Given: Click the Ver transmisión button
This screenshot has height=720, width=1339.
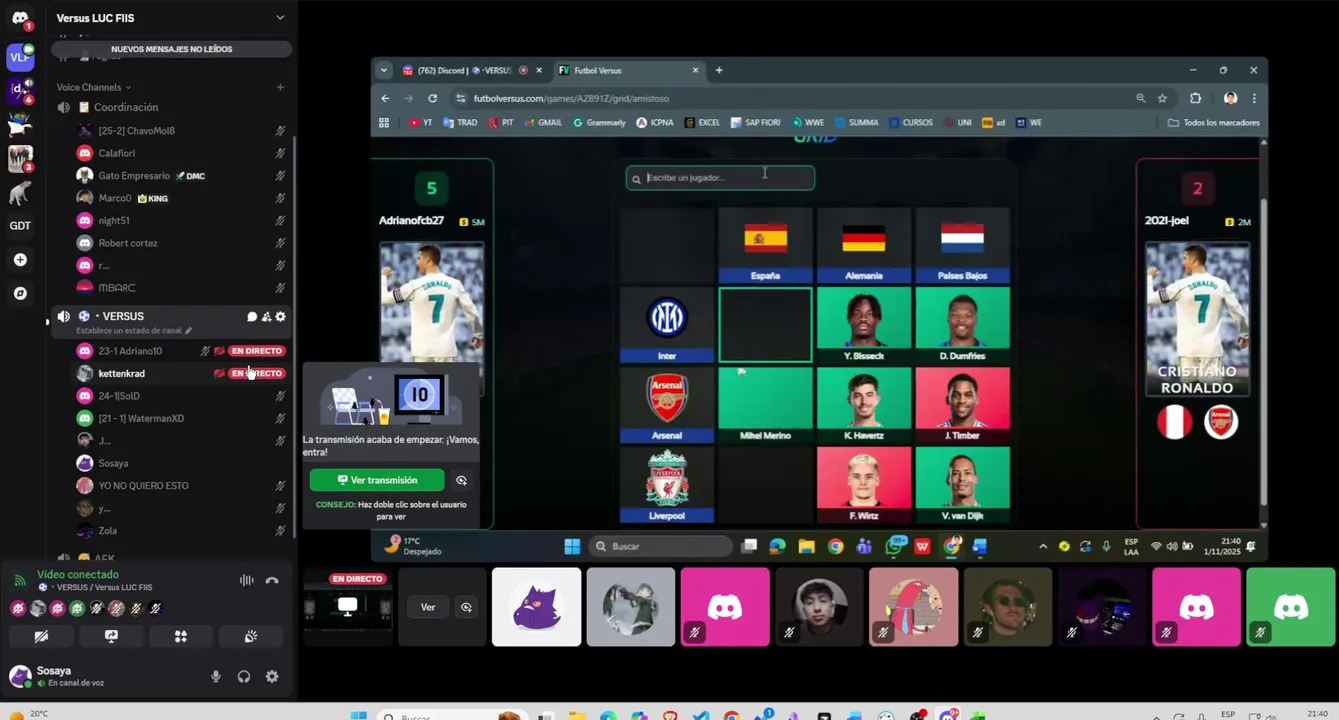Looking at the screenshot, I should coord(377,480).
